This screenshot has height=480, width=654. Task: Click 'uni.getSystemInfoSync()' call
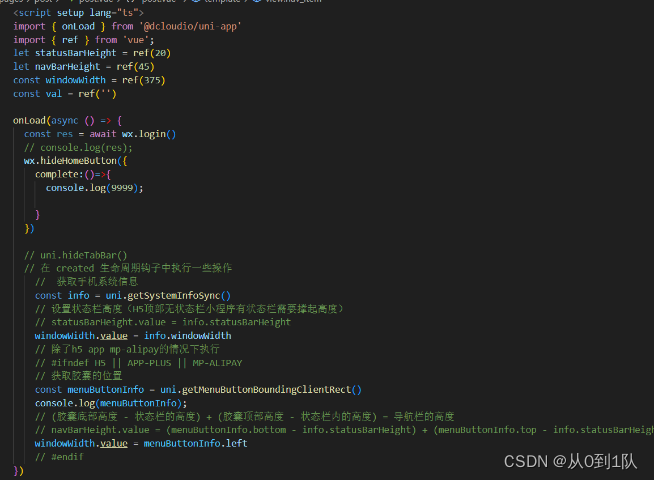[x=168, y=296]
